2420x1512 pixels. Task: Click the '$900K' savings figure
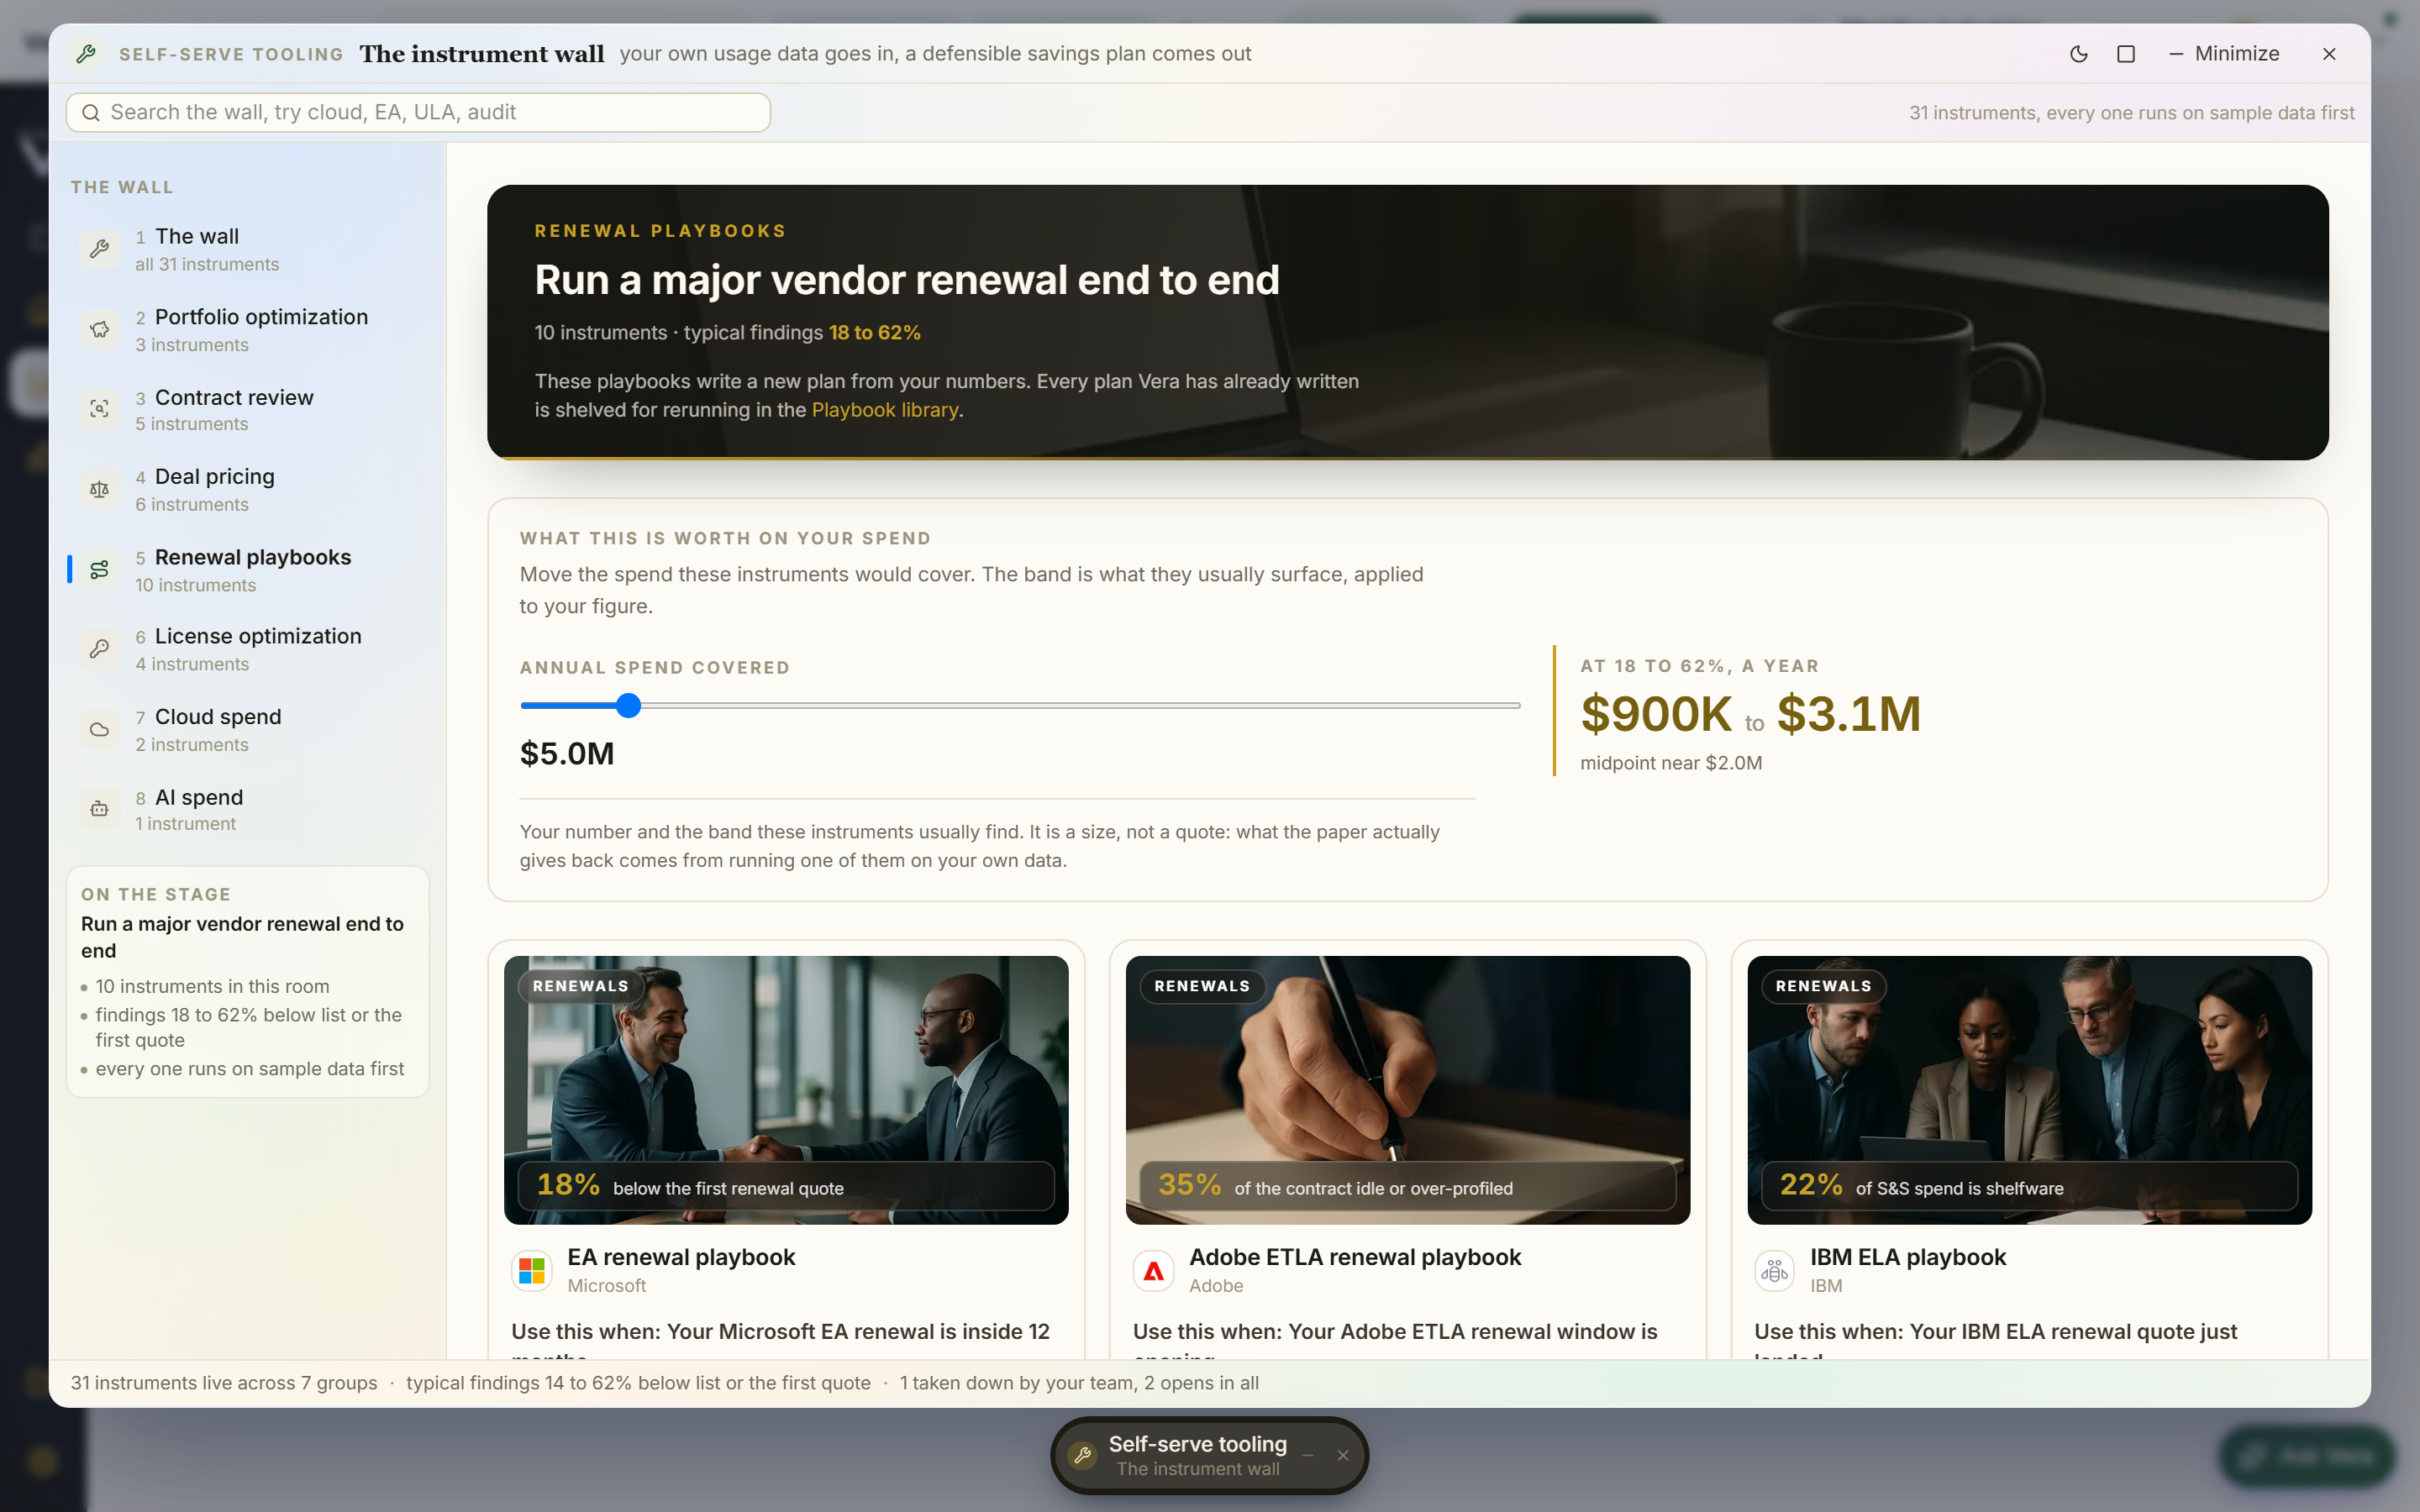1656,714
